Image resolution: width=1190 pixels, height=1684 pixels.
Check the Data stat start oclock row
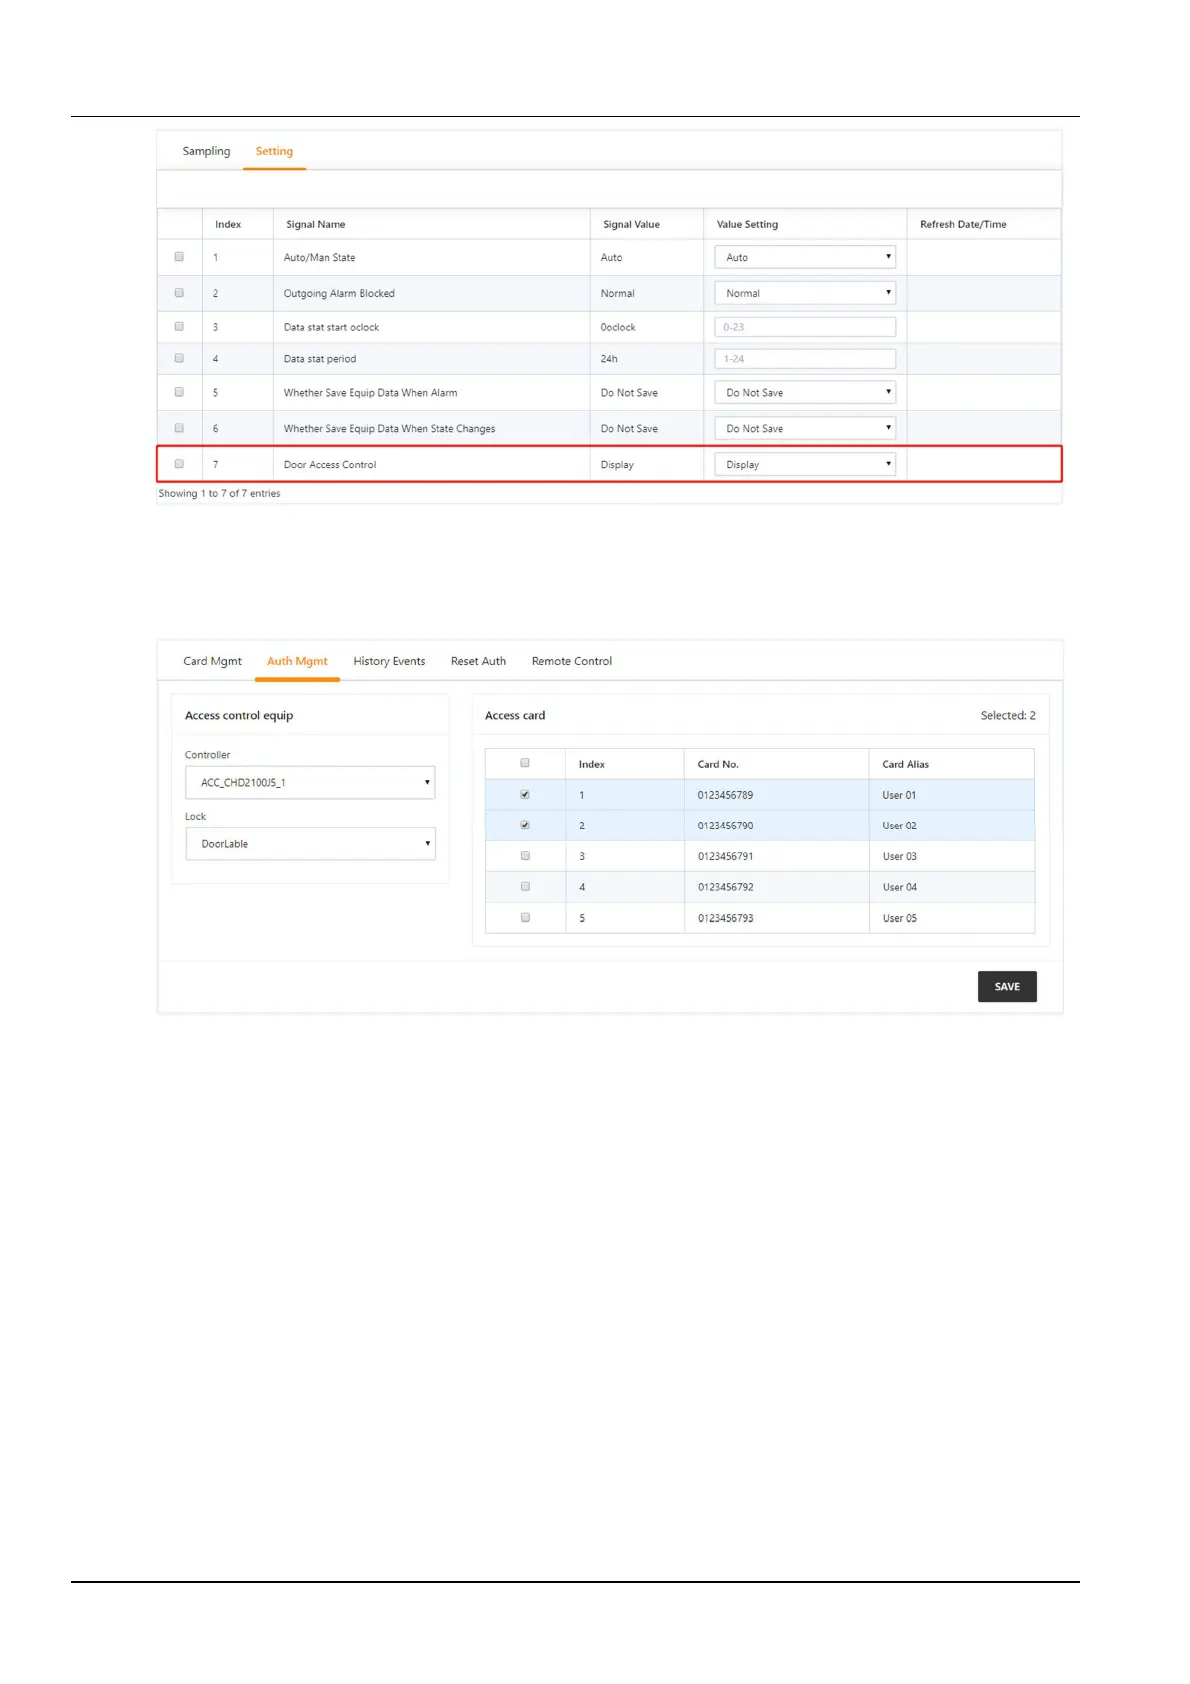point(179,327)
